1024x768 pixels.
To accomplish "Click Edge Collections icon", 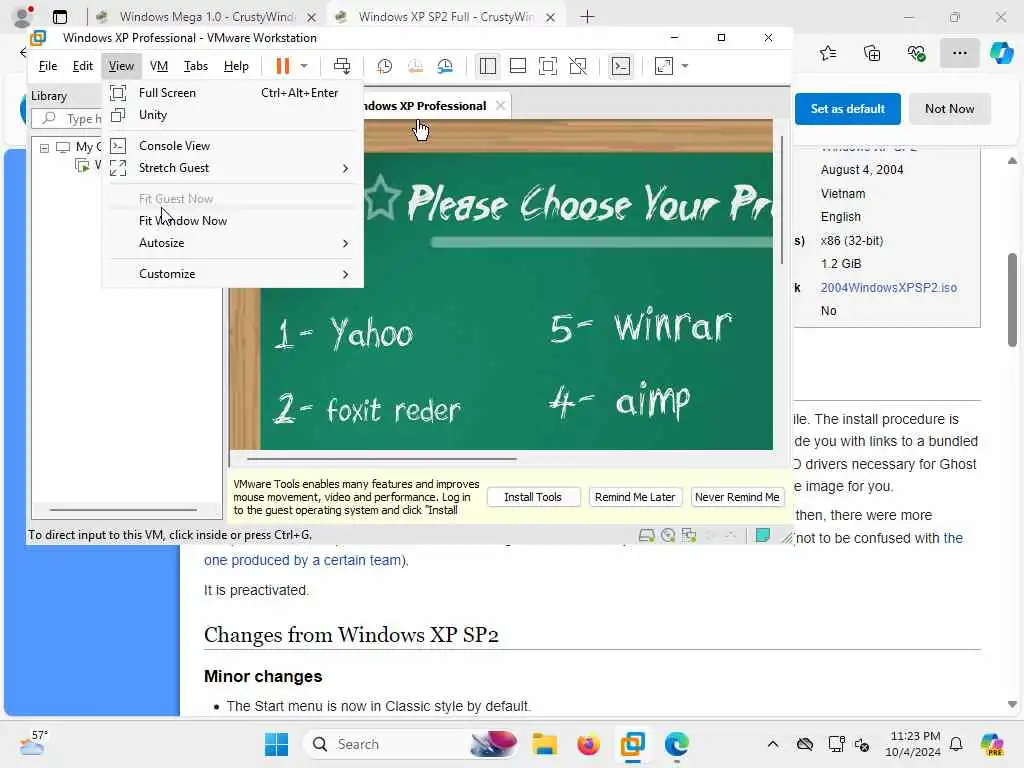I will [872, 53].
